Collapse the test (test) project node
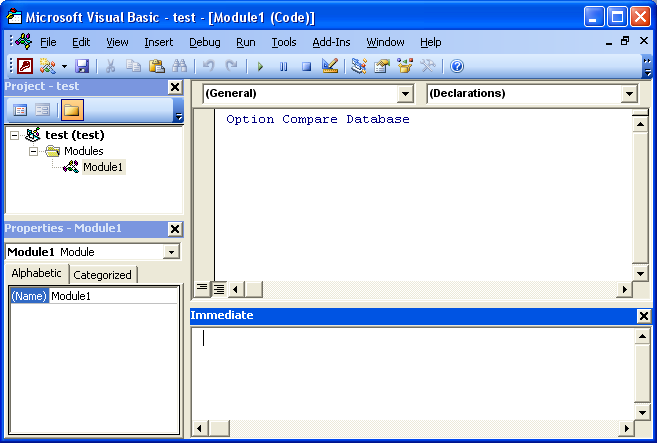This screenshot has width=657, height=443. (15, 135)
